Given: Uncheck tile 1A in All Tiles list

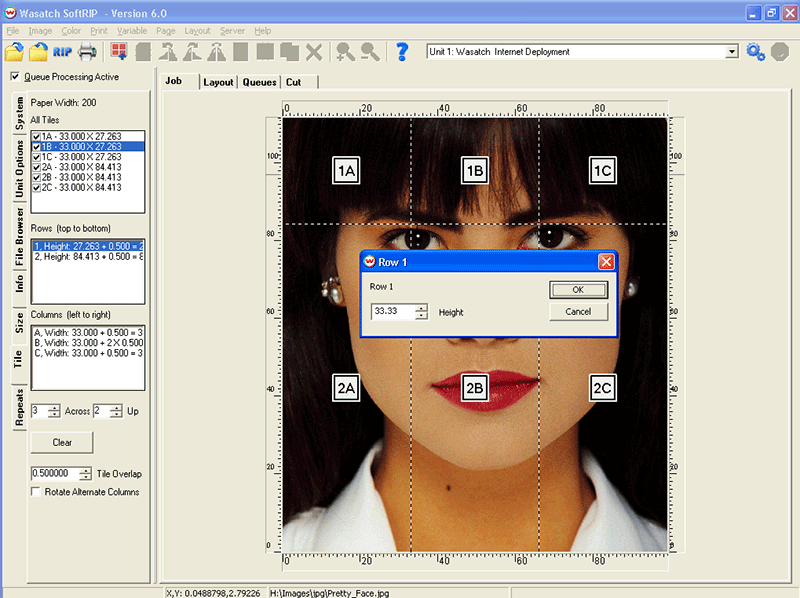Looking at the screenshot, I should coord(37,136).
